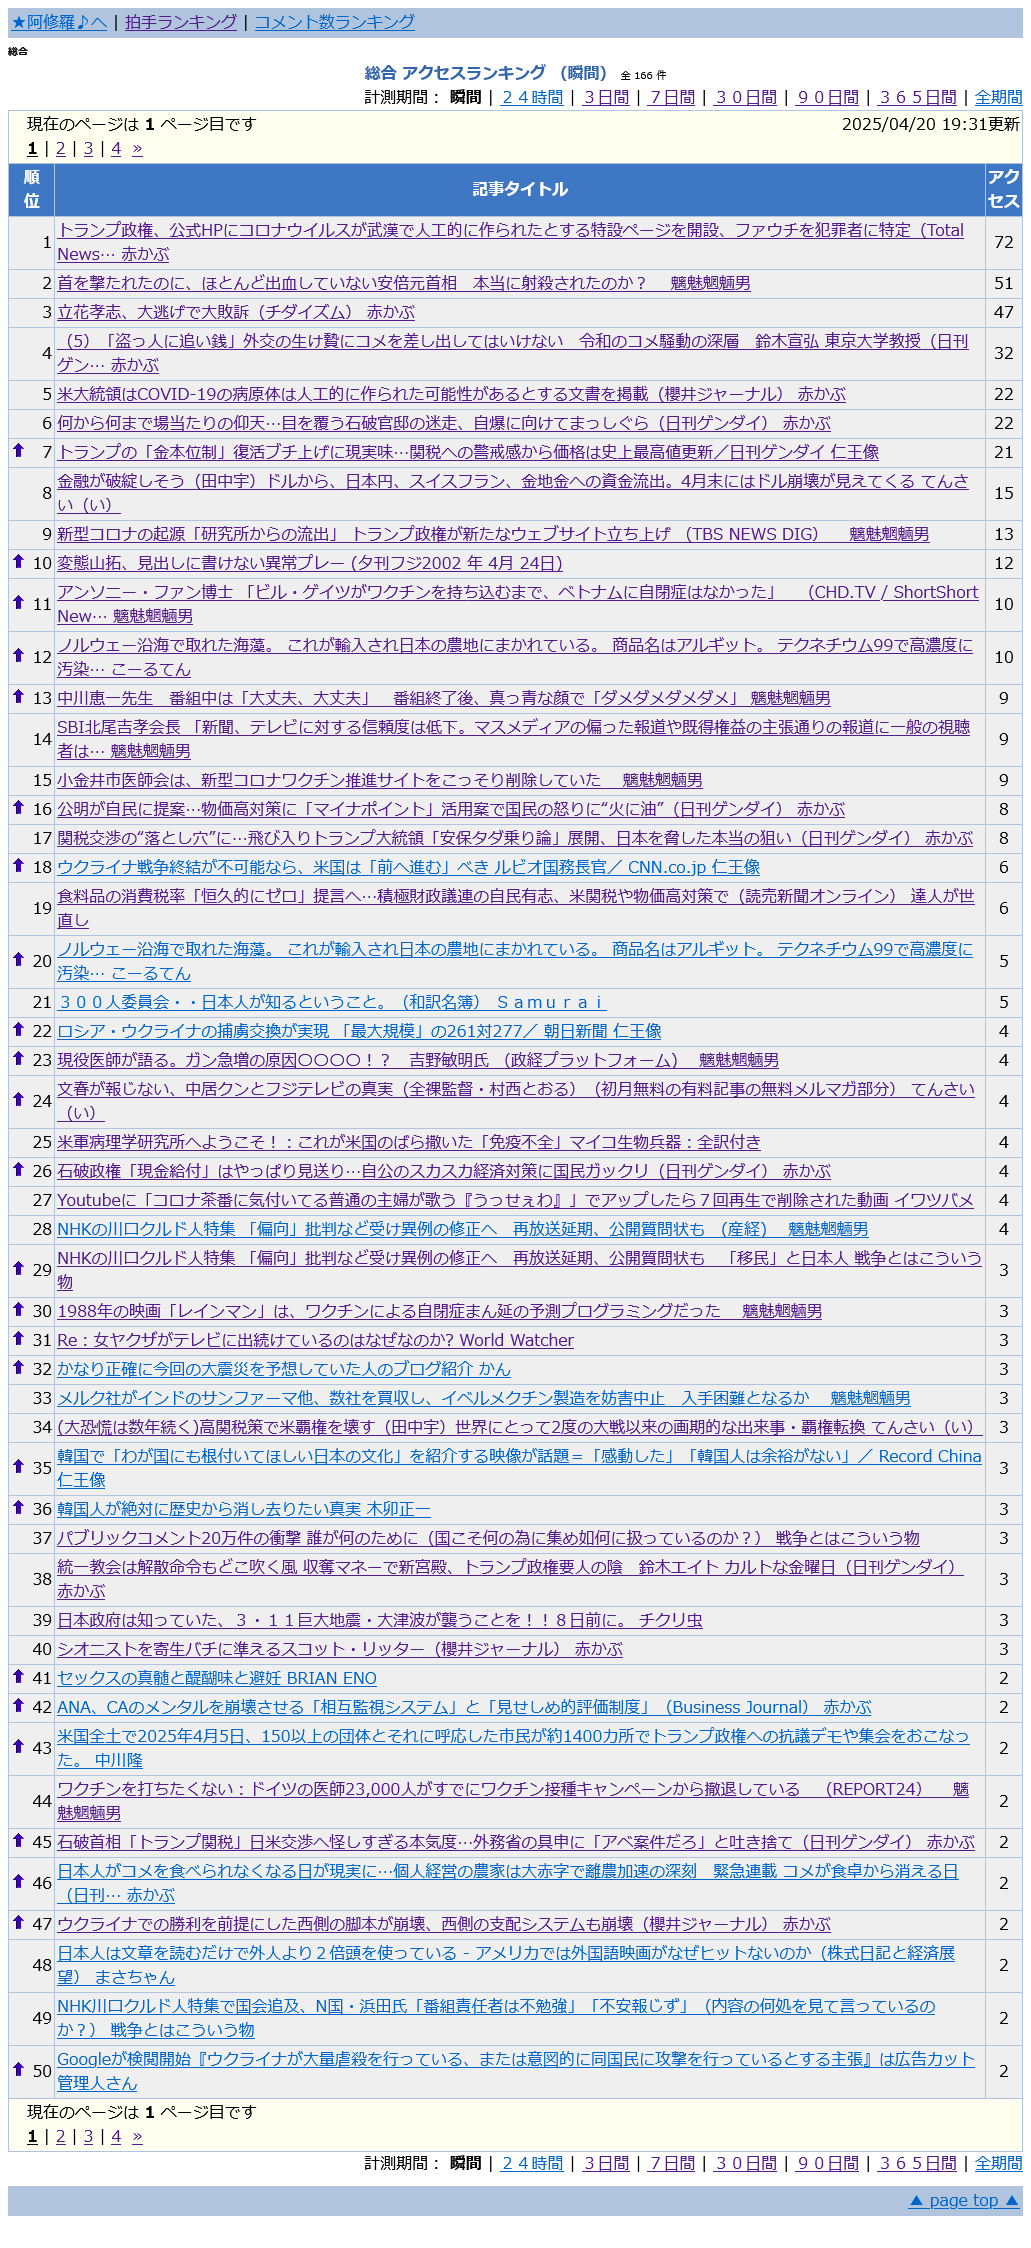Click the up-arrow icon beside rank 36
The width and height of the screenshot is (1031, 2248).
click(18, 1507)
